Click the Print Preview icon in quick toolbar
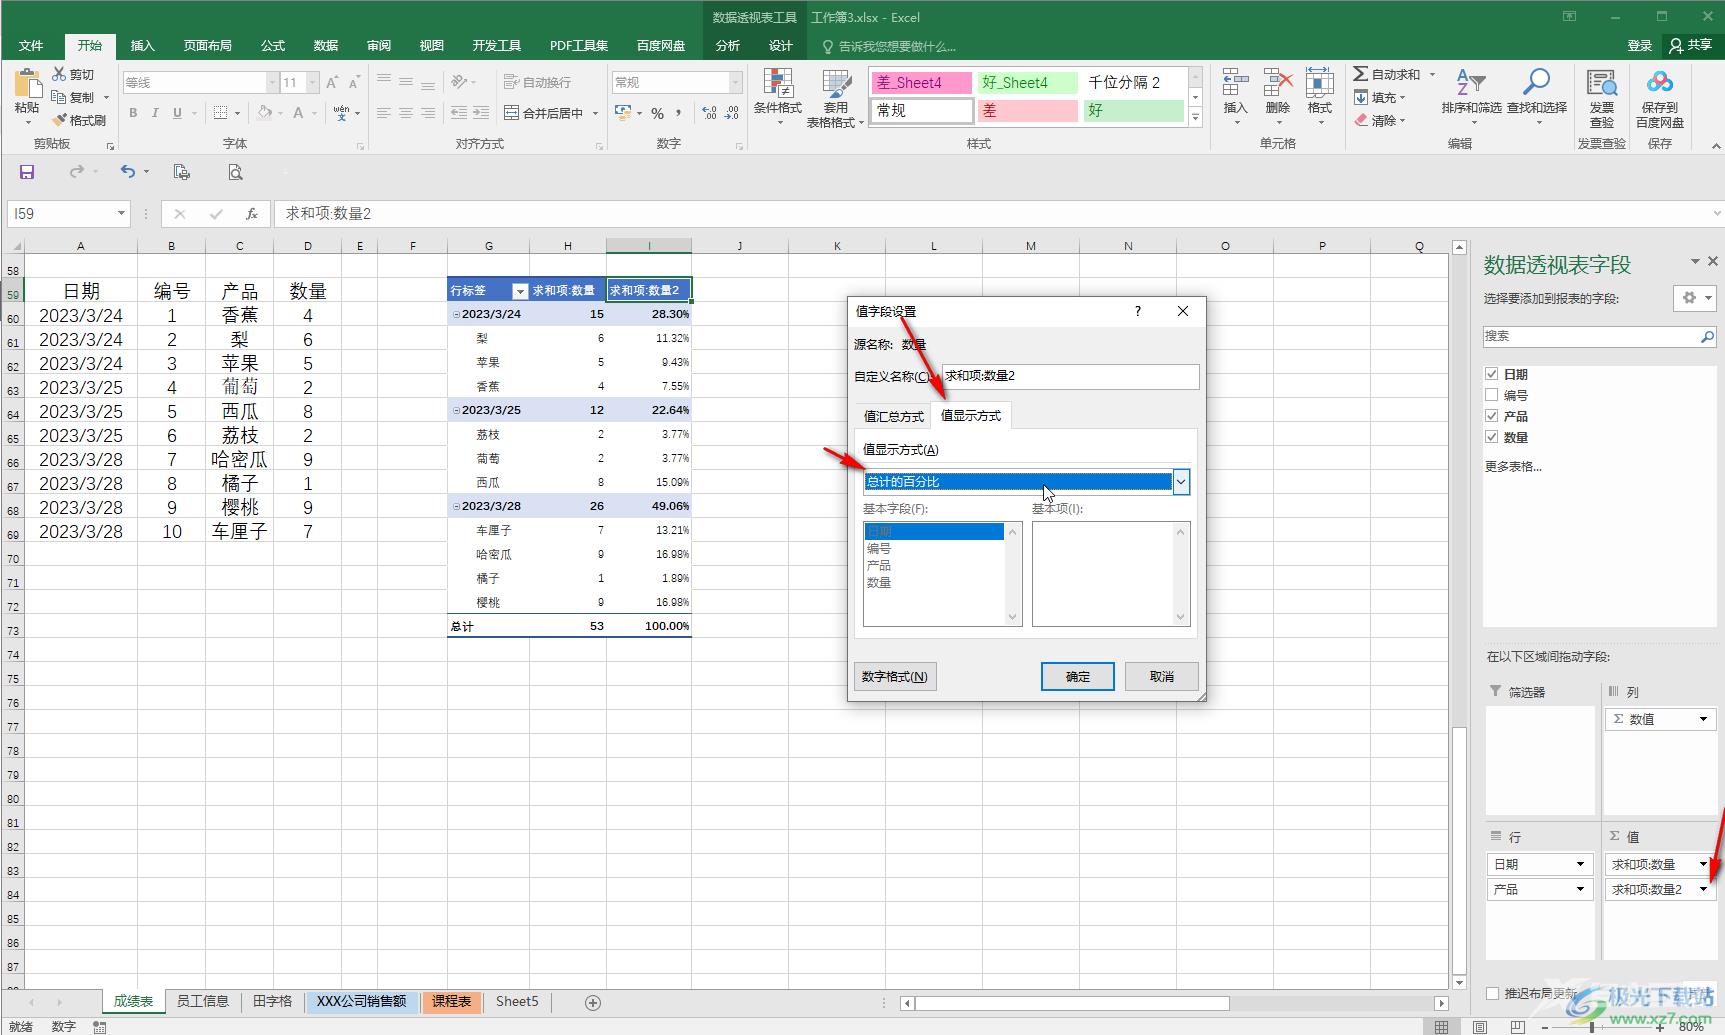Screen dimensions: 1725x1035 [x=235, y=172]
